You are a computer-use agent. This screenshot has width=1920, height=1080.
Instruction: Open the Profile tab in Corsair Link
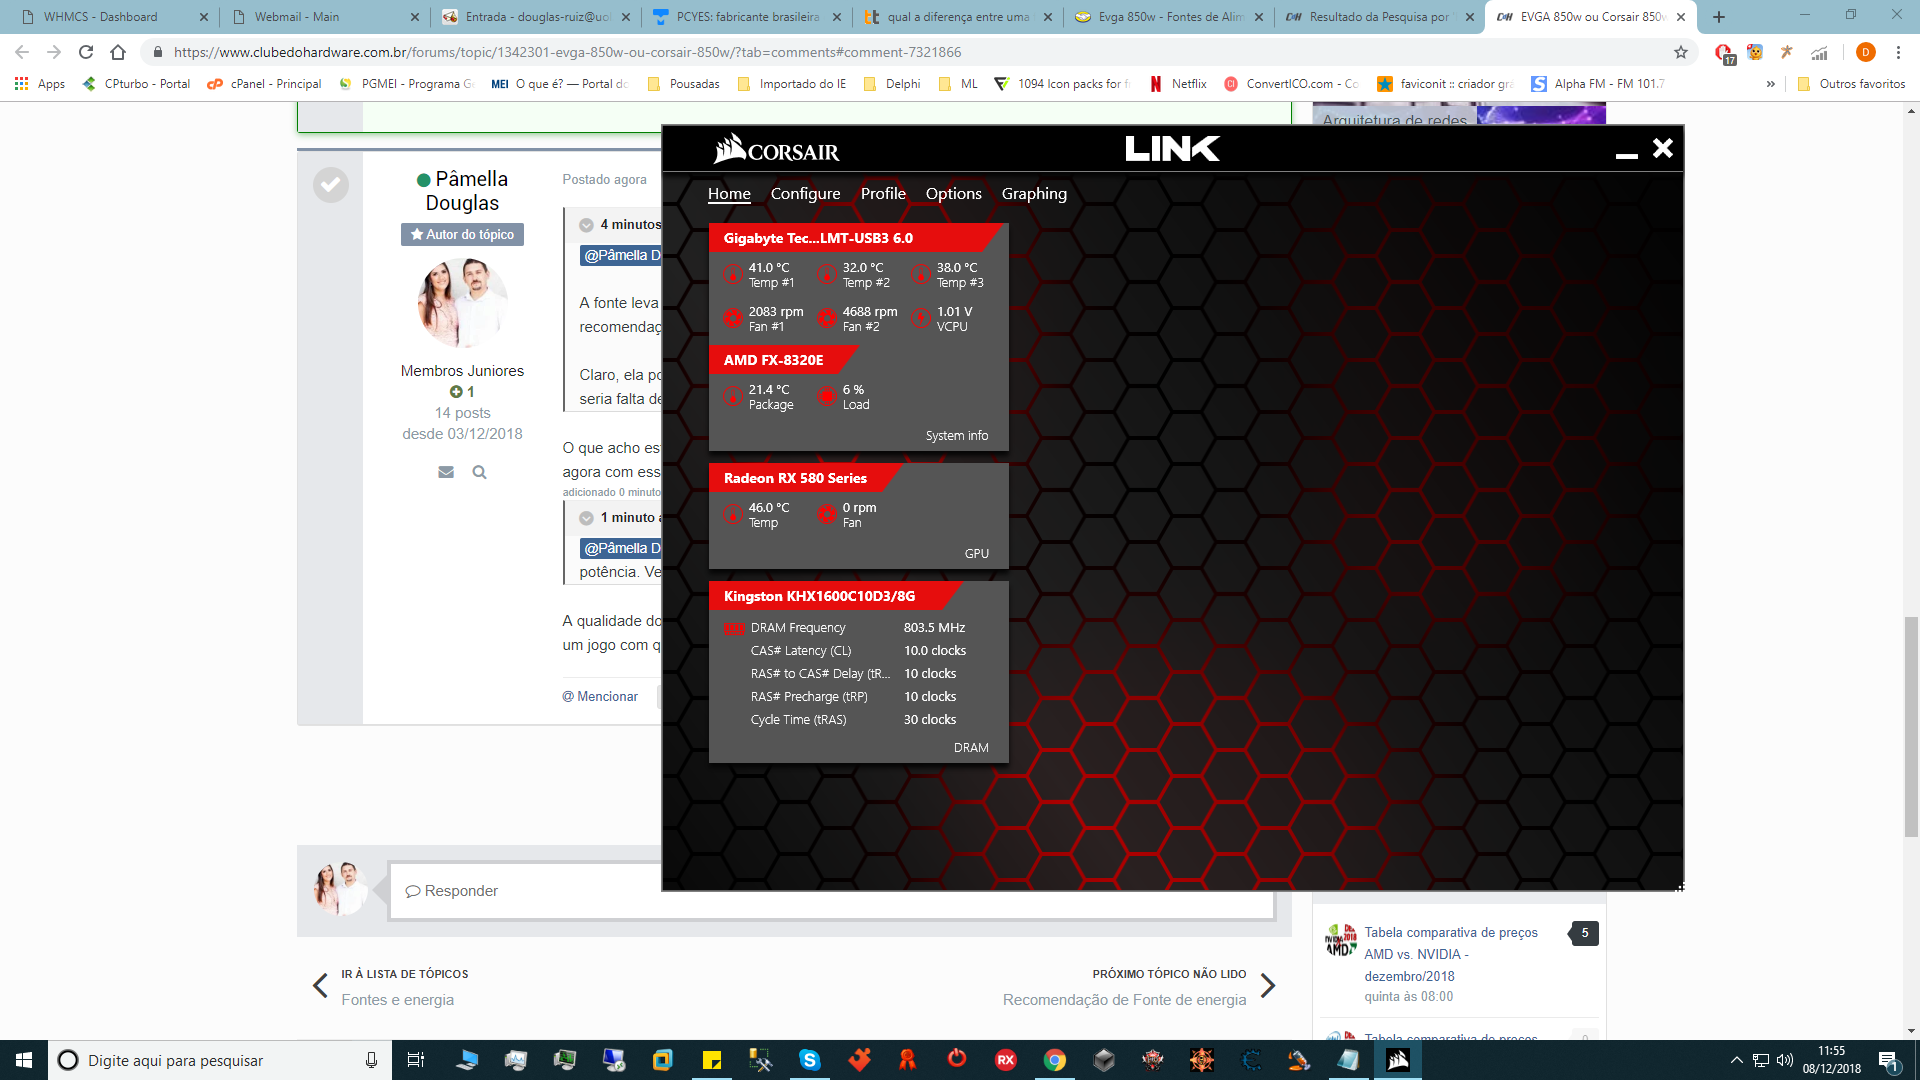tap(883, 194)
